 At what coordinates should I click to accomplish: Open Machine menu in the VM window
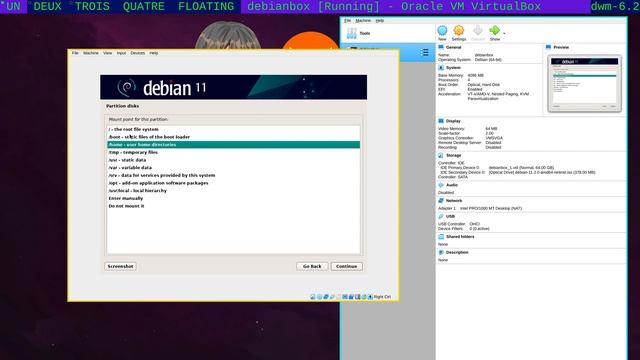pyautogui.click(x=91, y=53)
